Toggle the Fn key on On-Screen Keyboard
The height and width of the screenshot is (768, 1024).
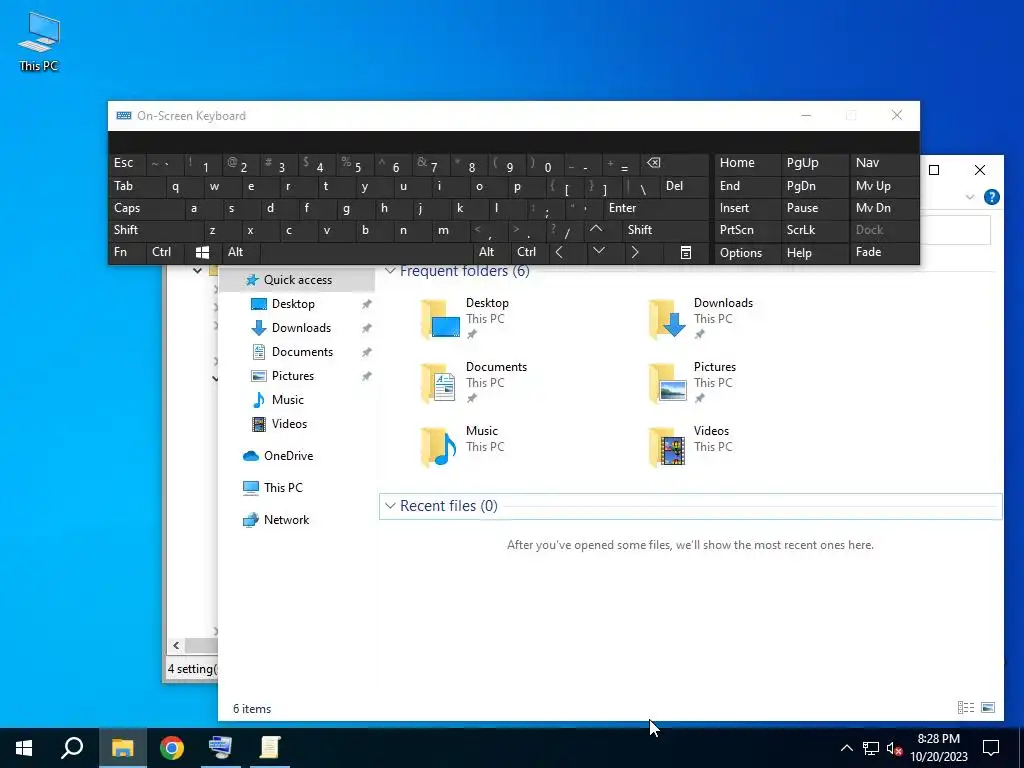(x=127, y=253)
